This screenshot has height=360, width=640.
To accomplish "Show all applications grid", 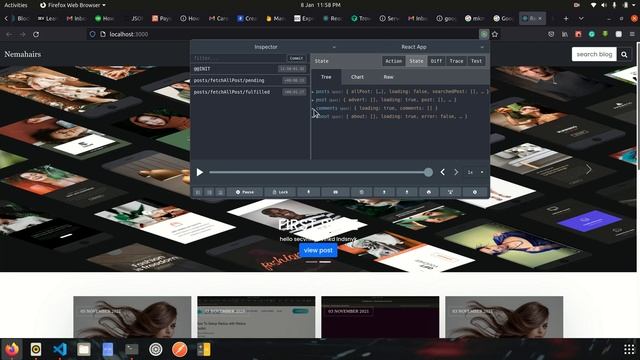I will [629, 349].
